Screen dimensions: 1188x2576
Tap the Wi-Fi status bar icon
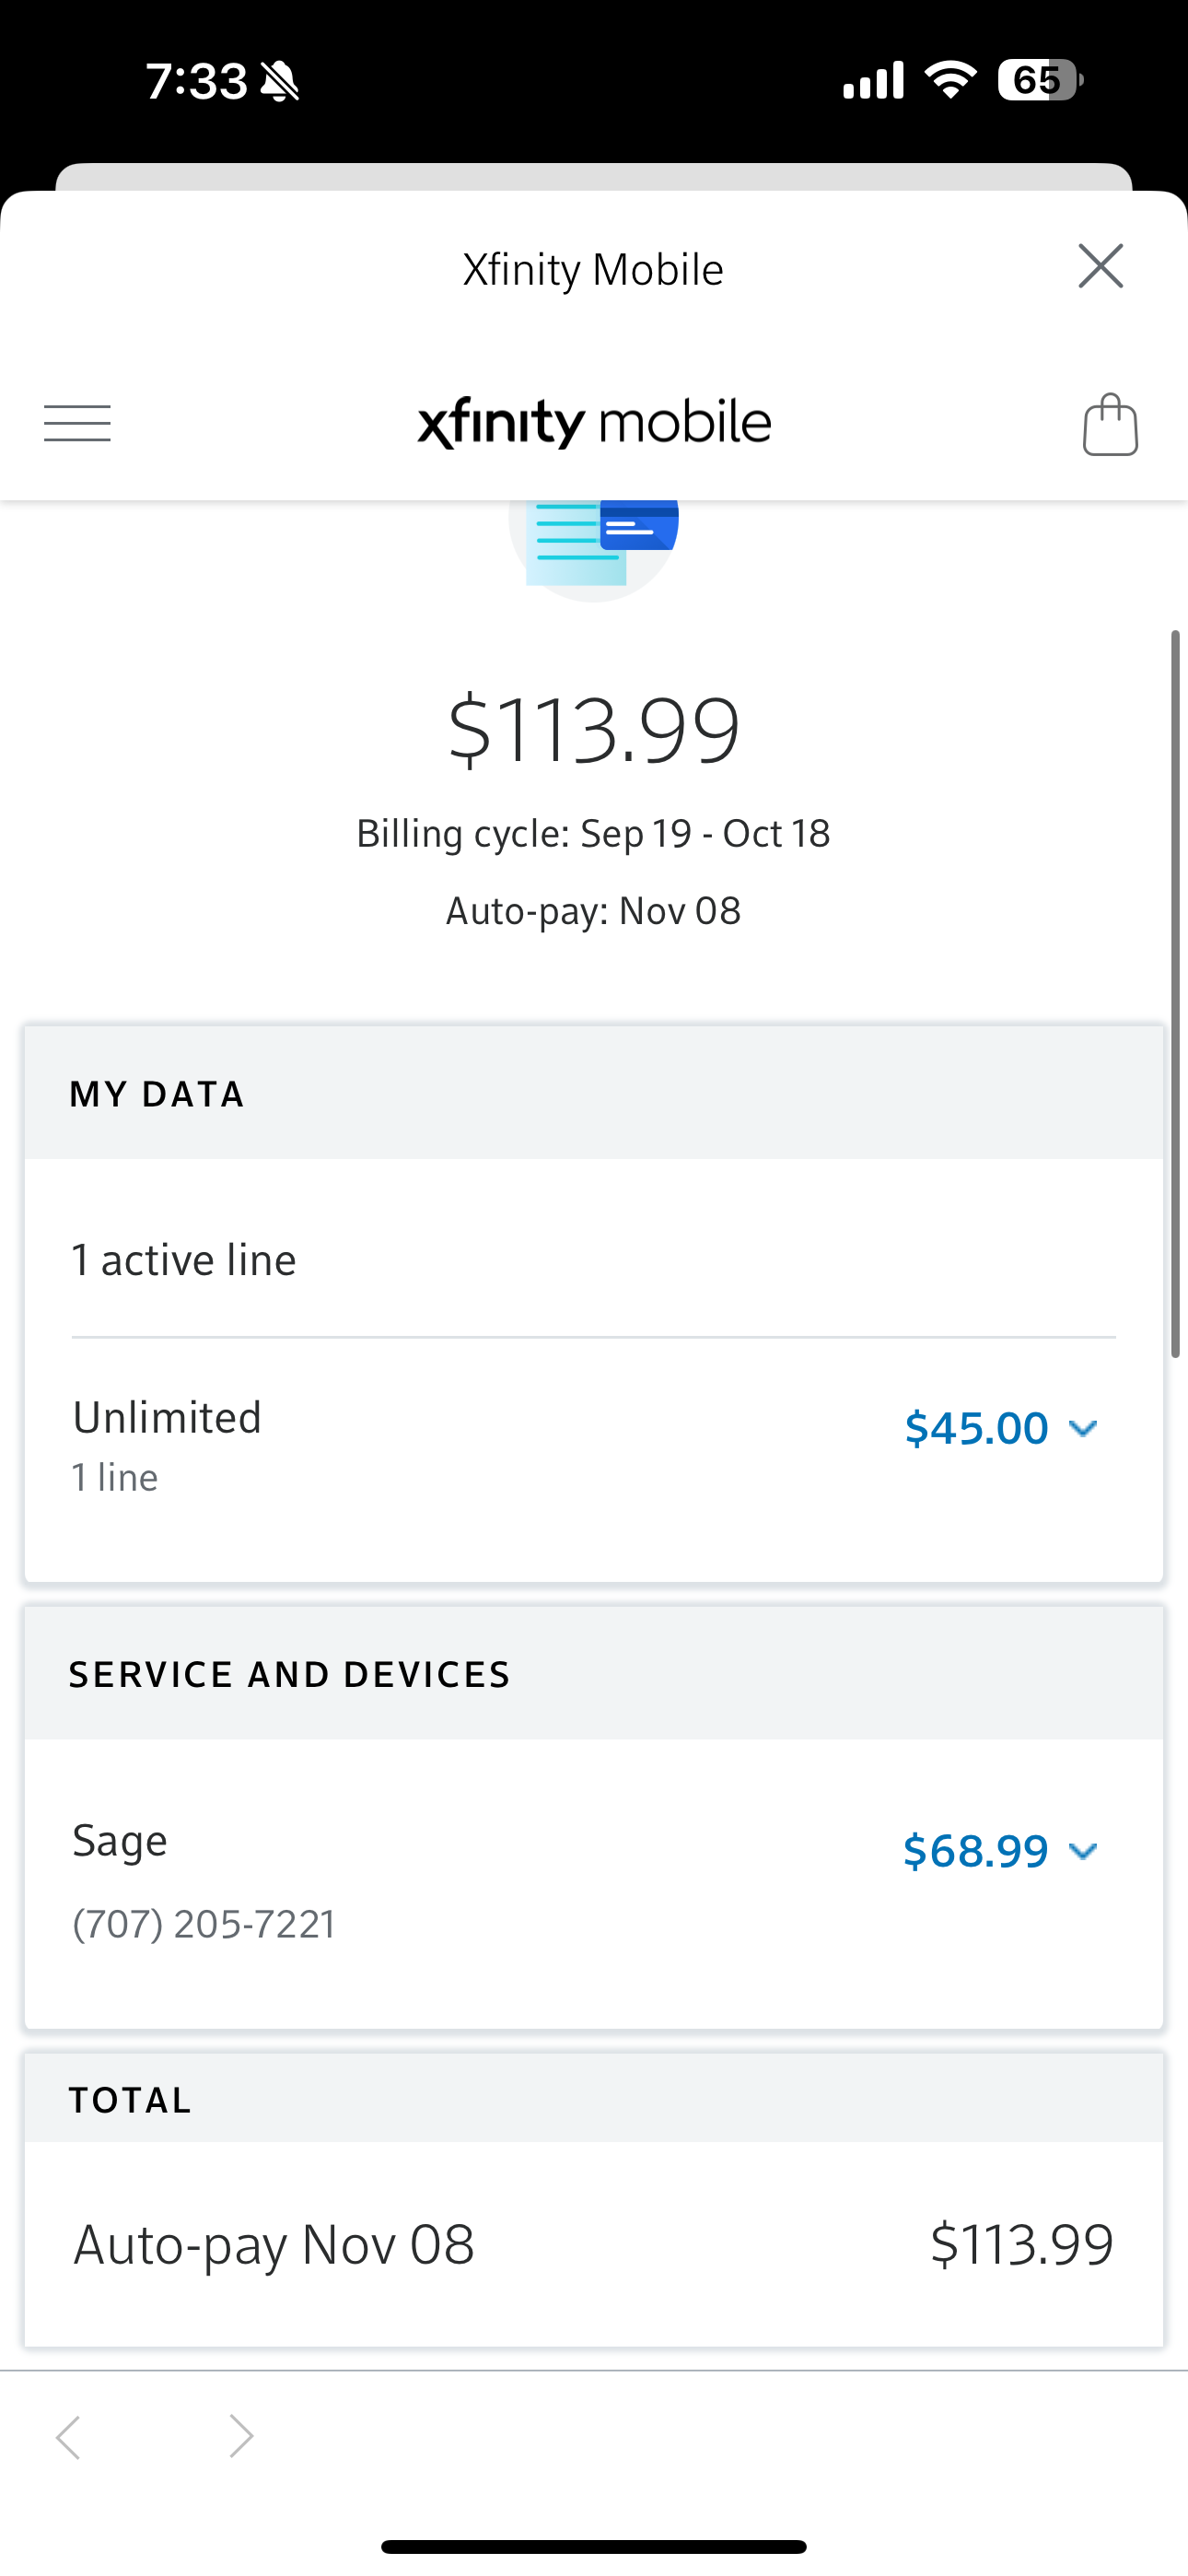coord(951,80)
